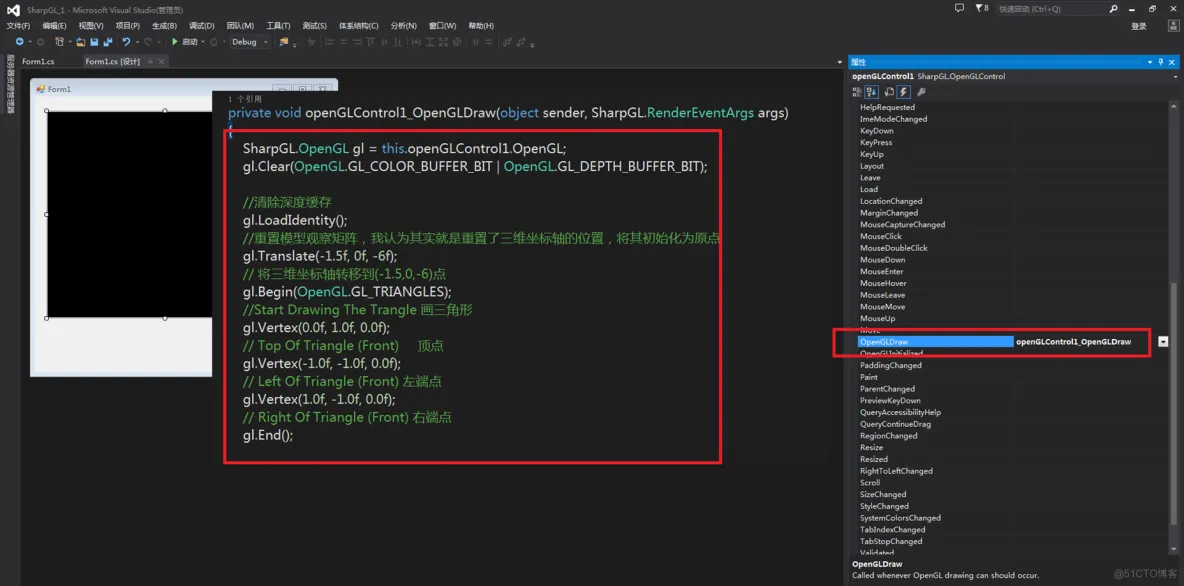Viewport: 1184px width, 586px height.
Task: Open the OpenGLDraw event handler dropdown arrow
Action: point(1163,341)
